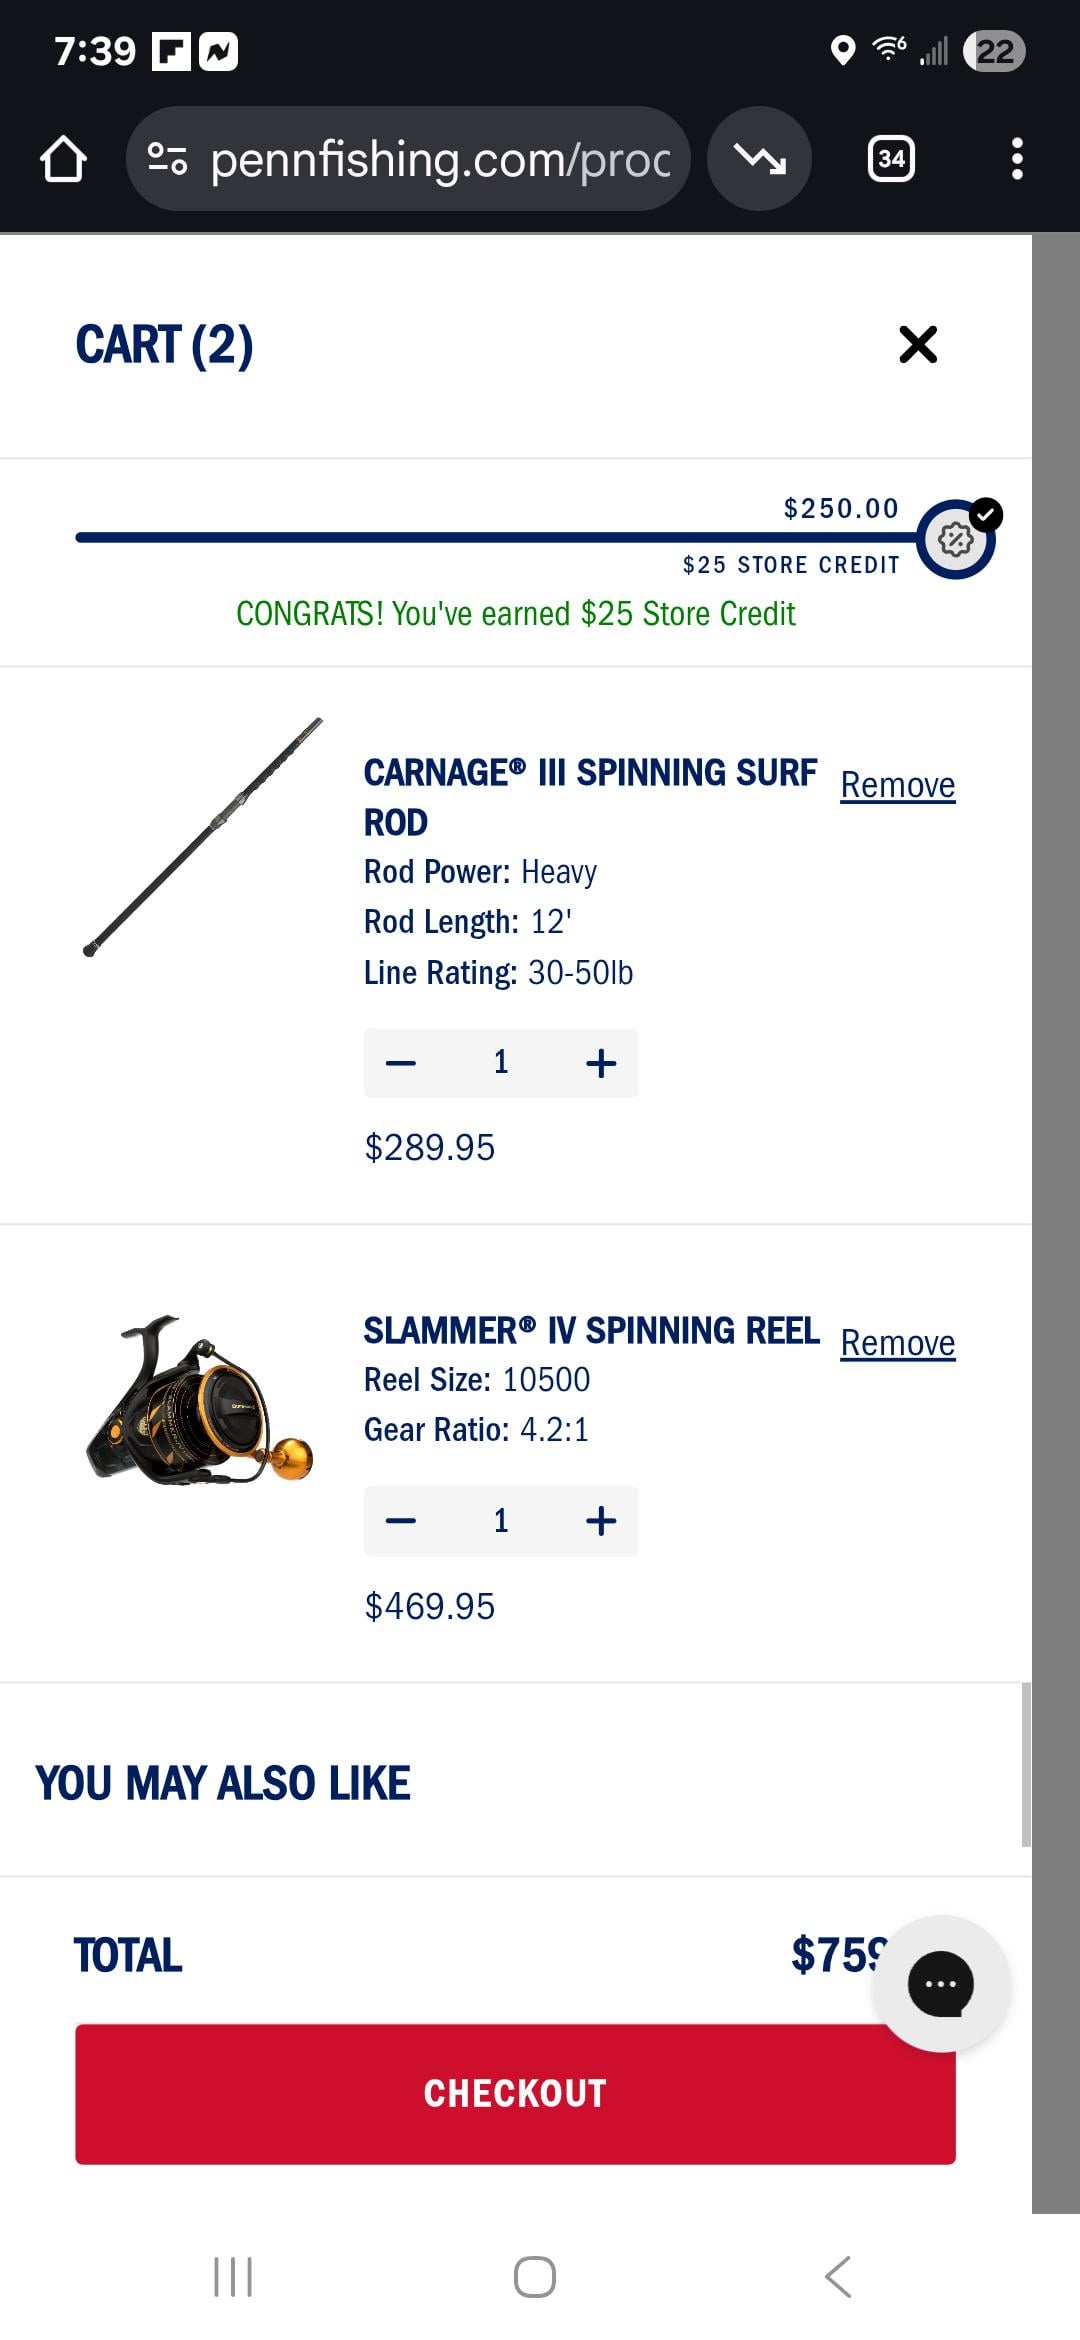1080x2340 pixels.
Task: Tap the pennfishing.com address bar
Action: point(440,159)
